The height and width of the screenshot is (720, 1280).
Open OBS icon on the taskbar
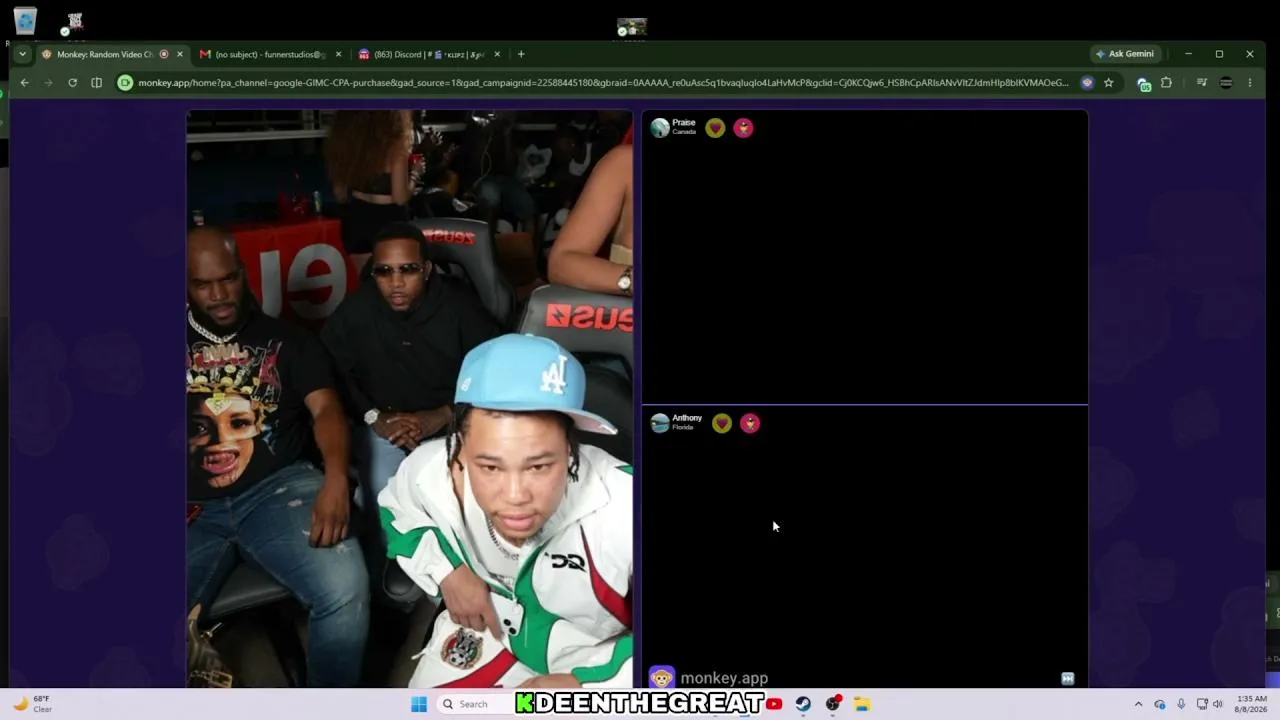[833, 704]
